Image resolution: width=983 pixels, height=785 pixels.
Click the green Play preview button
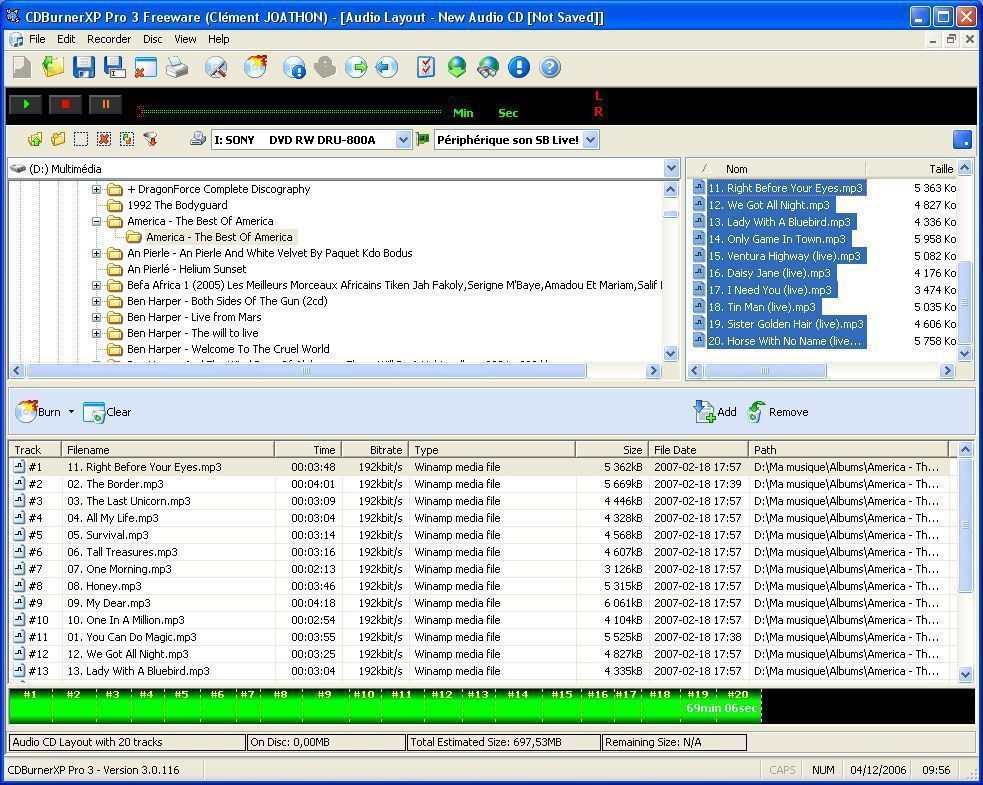tap(27, 104)
